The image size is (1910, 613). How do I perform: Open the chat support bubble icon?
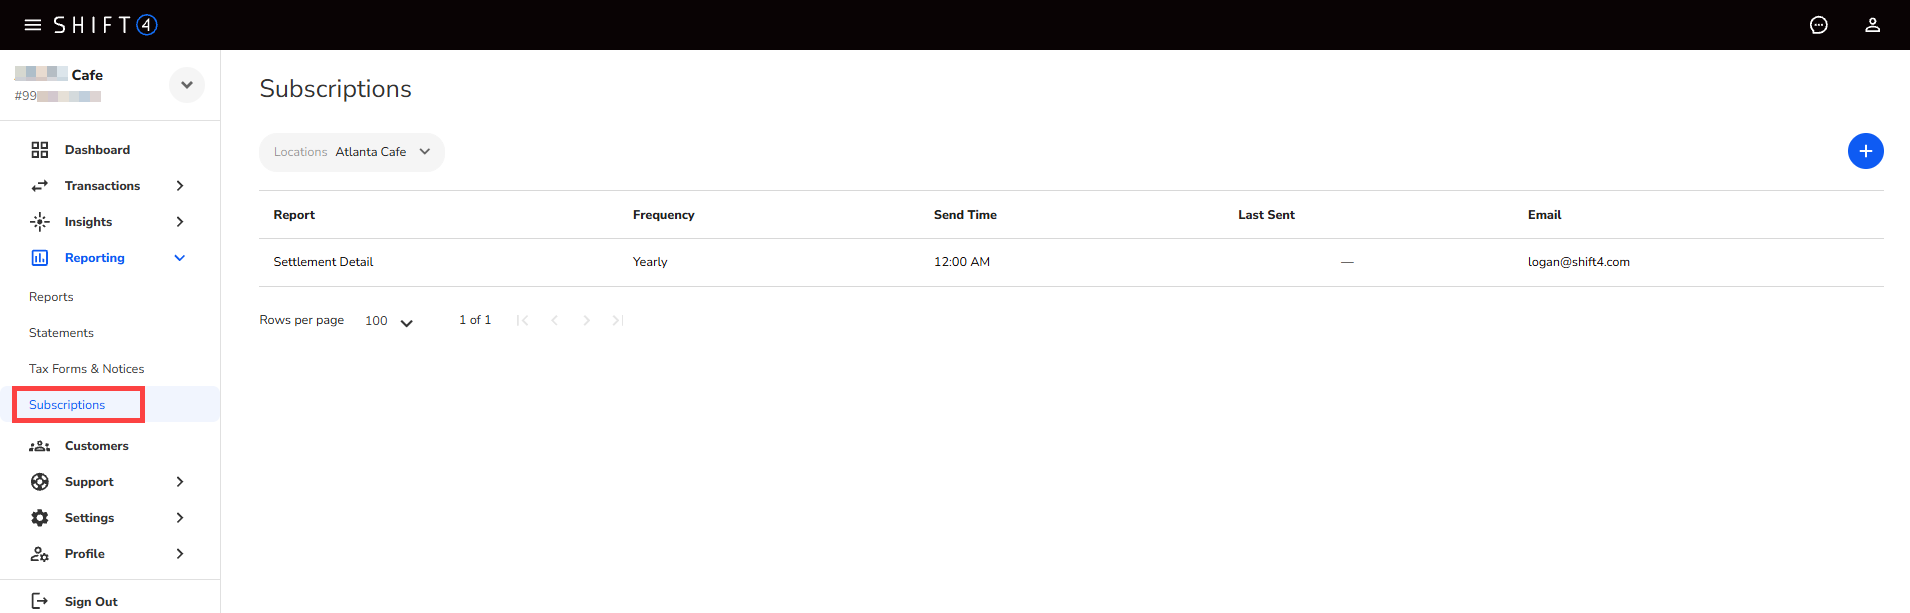1818,25
